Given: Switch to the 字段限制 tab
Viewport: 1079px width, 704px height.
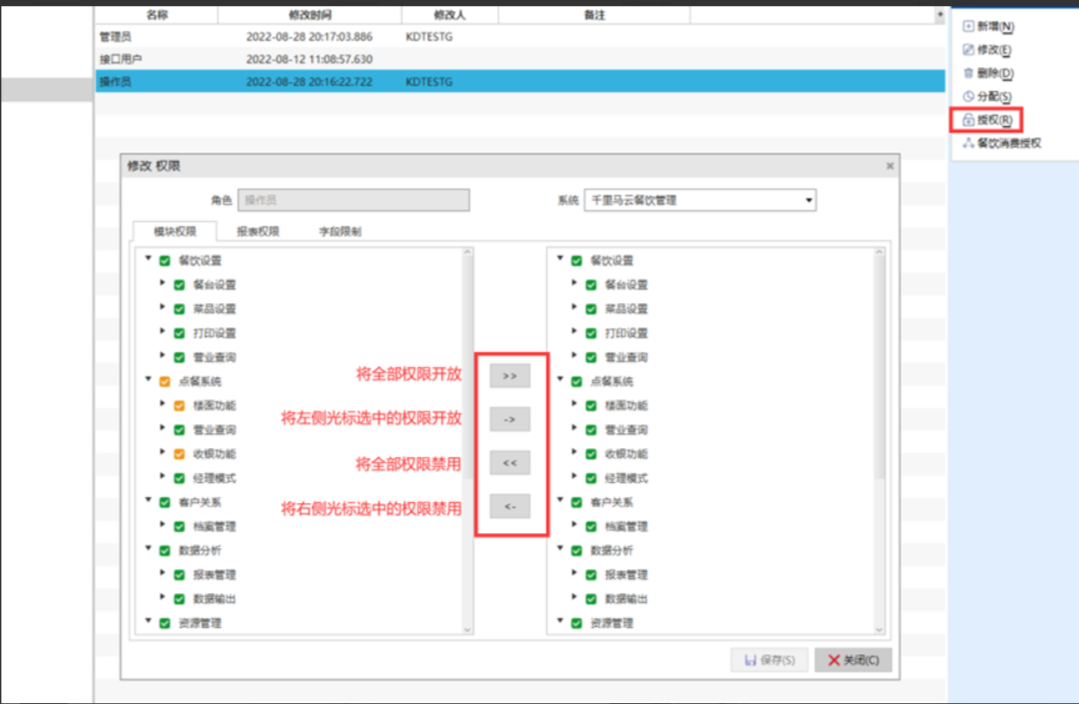Looking at the screenshot, I should 340,231.
